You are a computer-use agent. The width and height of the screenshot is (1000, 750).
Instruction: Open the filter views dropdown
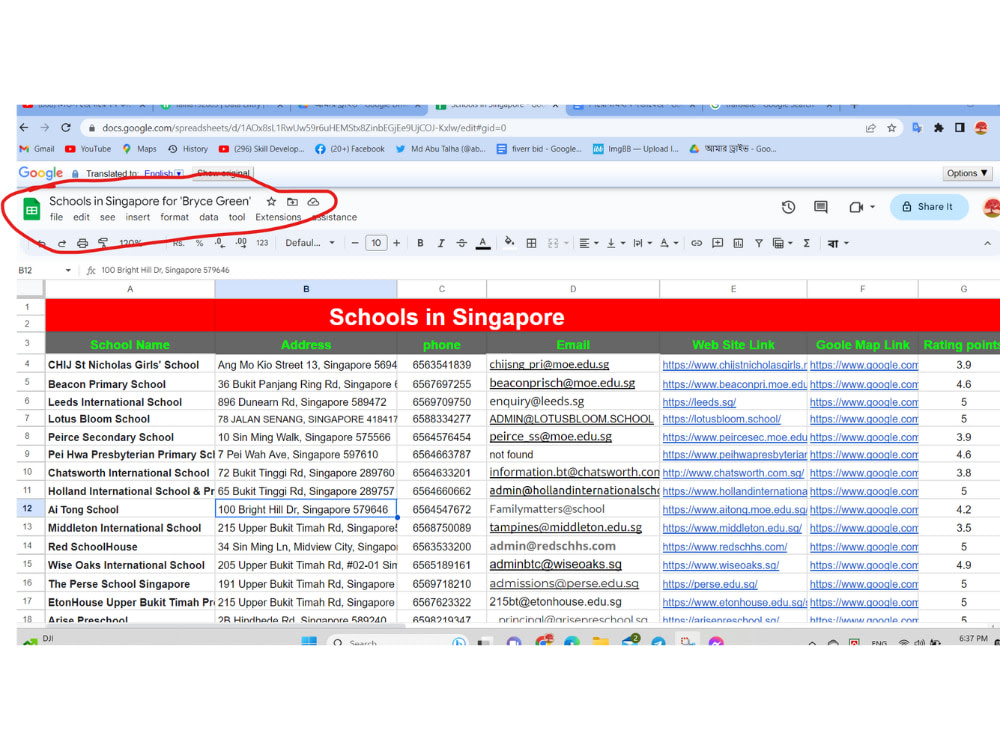783,243
